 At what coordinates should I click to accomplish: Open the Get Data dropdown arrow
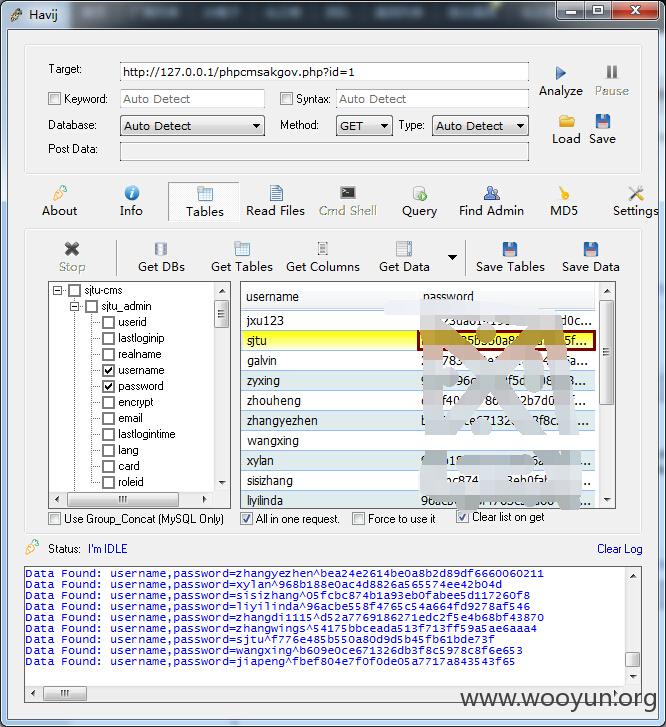pos(452,257)
